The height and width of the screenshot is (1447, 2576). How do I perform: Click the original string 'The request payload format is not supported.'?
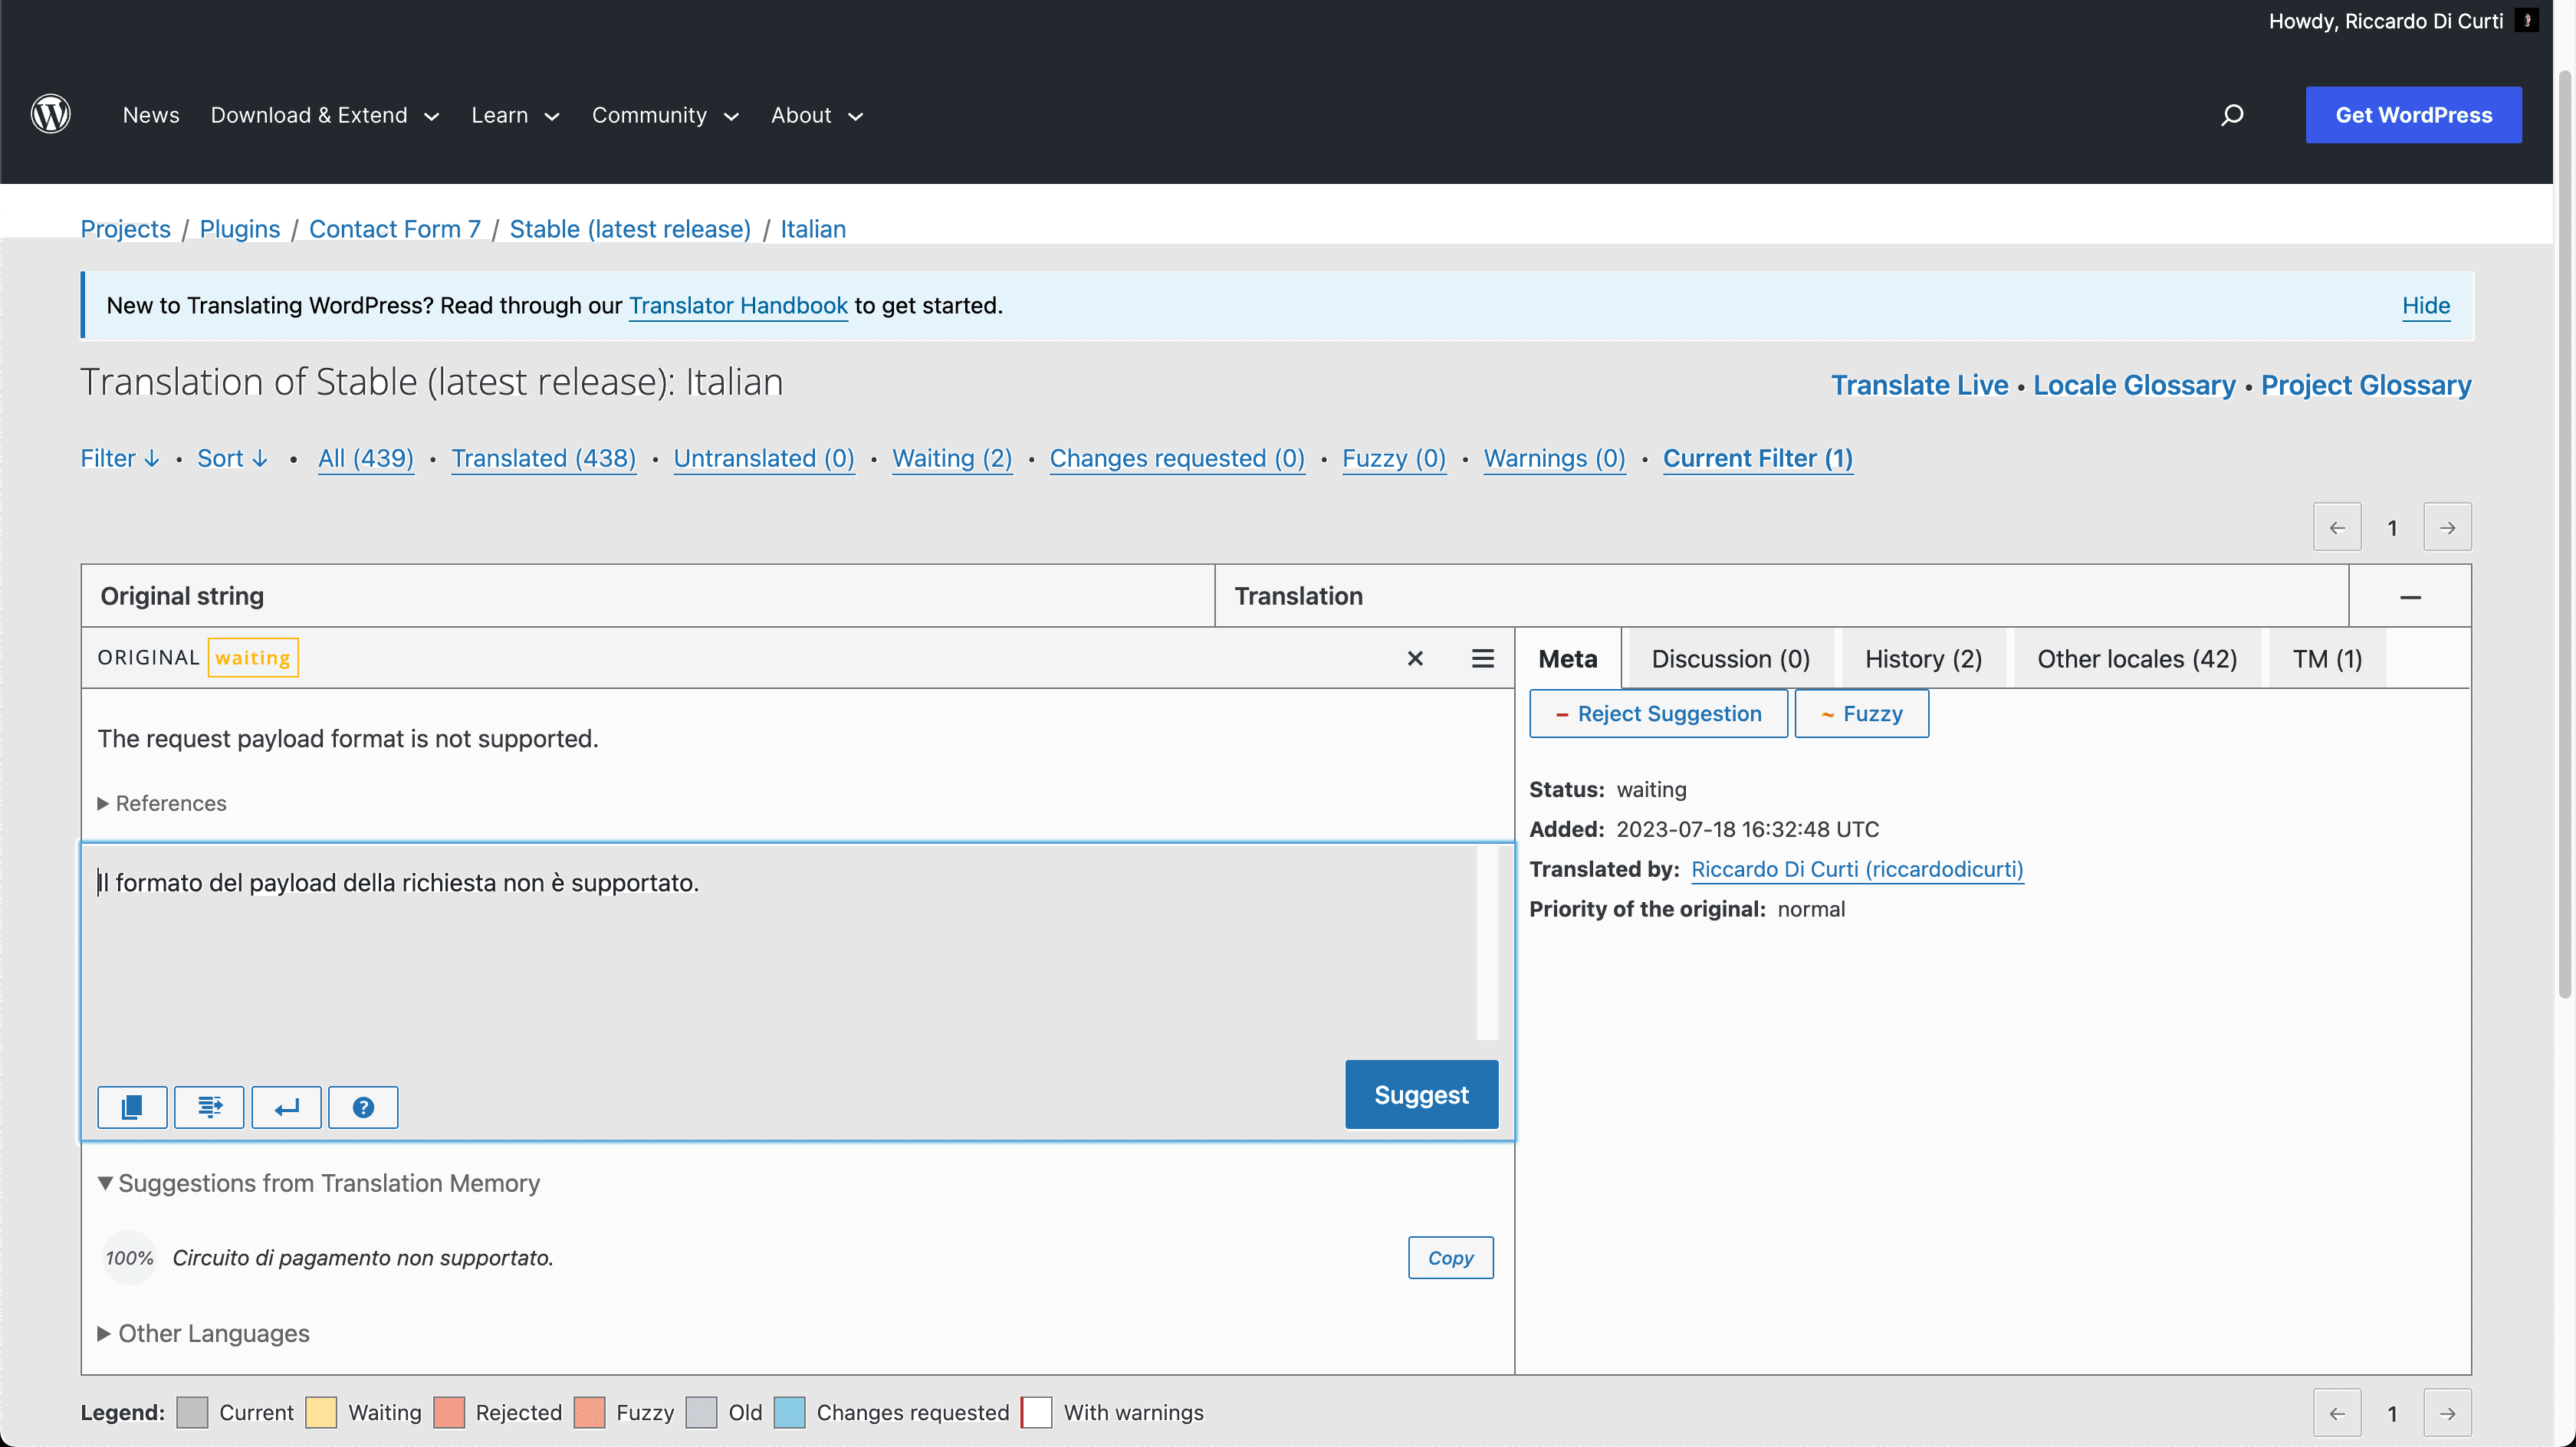point(348,739)
